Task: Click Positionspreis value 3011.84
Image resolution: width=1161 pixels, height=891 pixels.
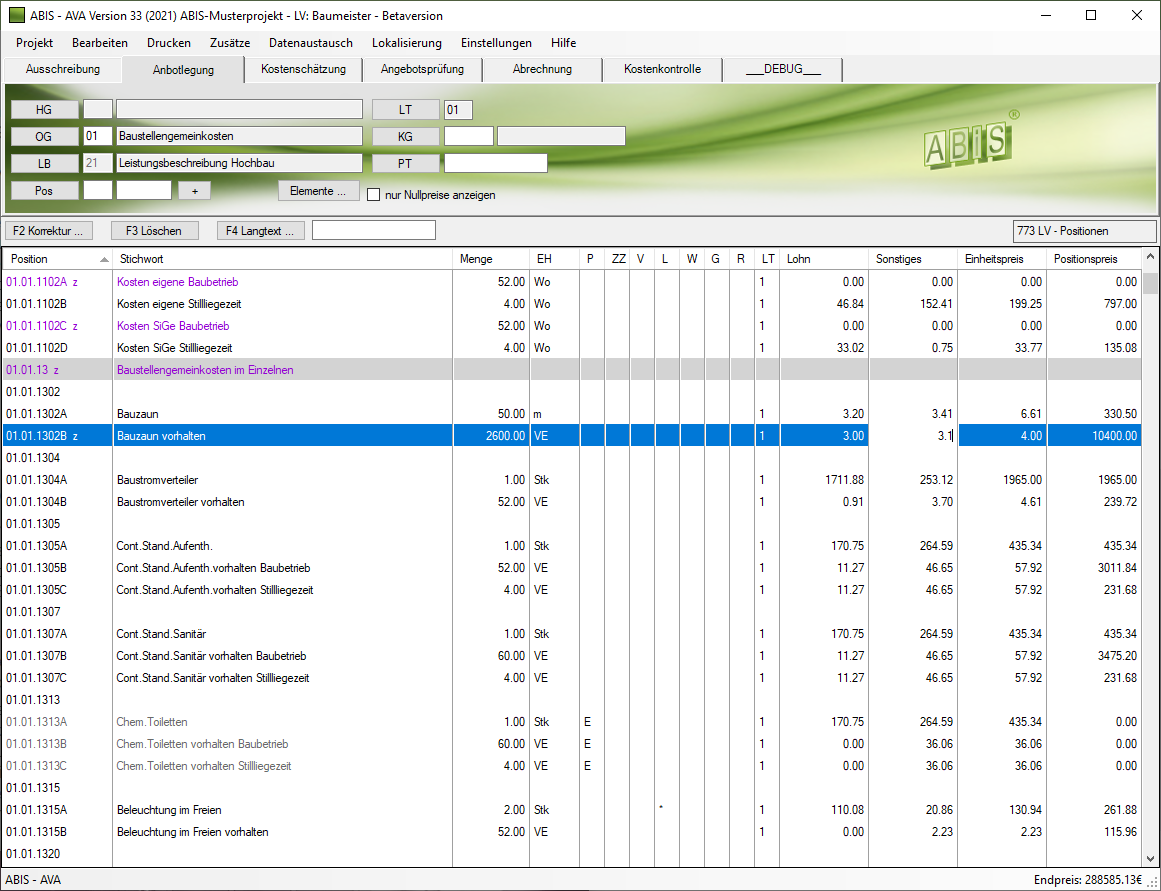Action: tap(1118, 568)
